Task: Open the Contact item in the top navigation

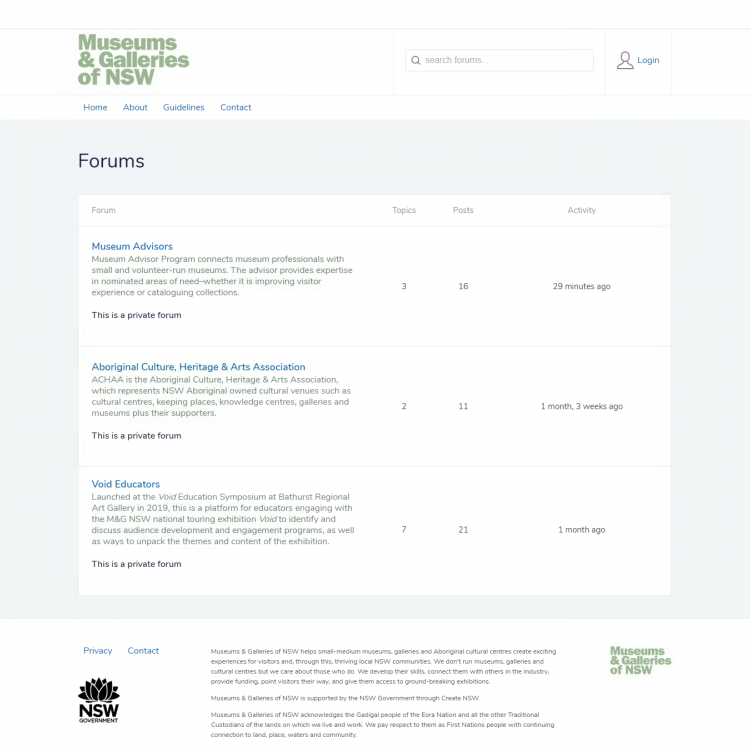Action: (235, 107)
